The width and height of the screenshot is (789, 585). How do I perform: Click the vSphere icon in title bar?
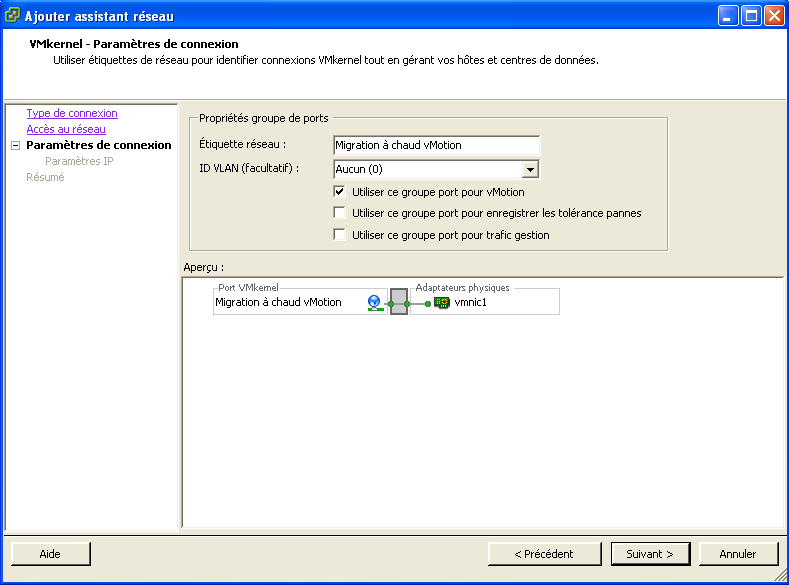point(13,15)
